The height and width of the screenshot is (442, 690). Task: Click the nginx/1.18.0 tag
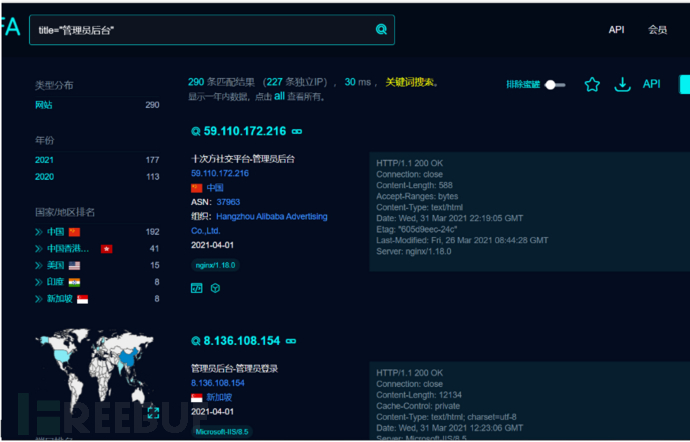coord(216,265)
